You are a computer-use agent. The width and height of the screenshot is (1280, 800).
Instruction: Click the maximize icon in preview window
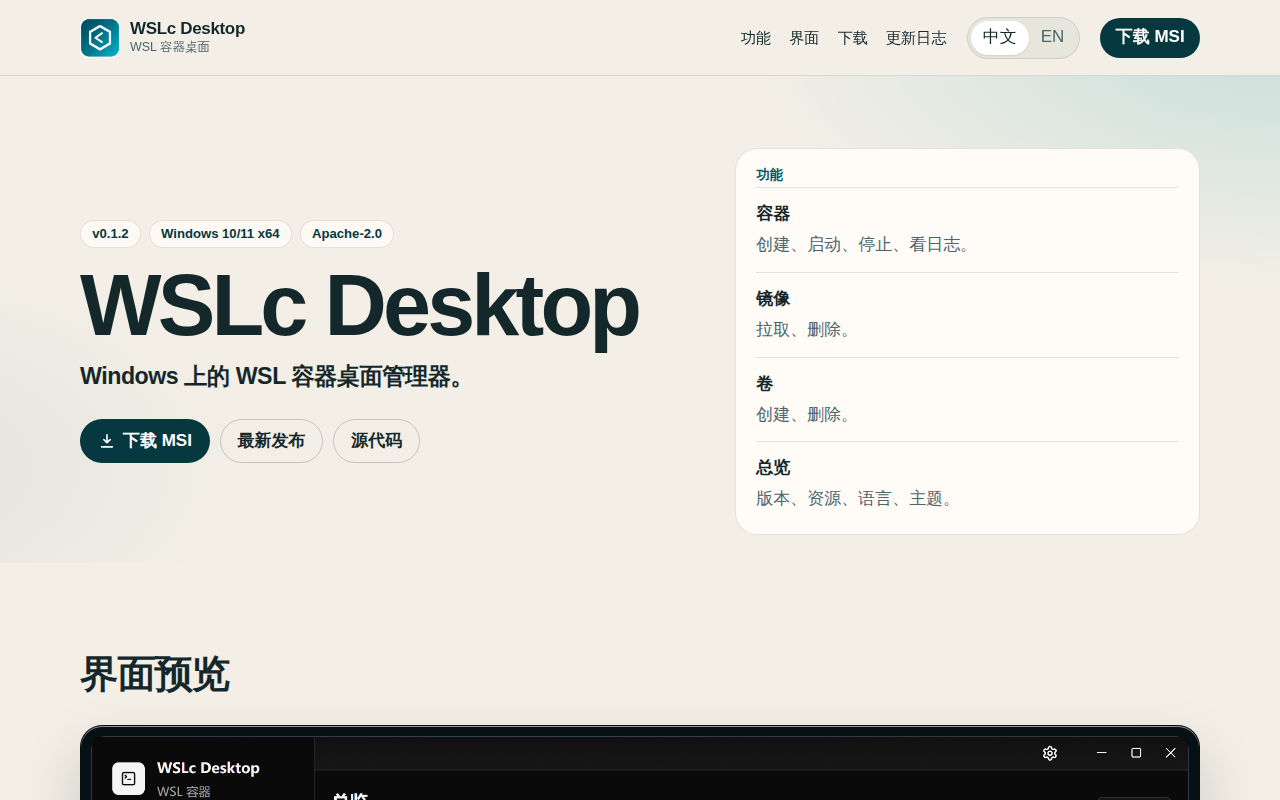point(1136,753)
